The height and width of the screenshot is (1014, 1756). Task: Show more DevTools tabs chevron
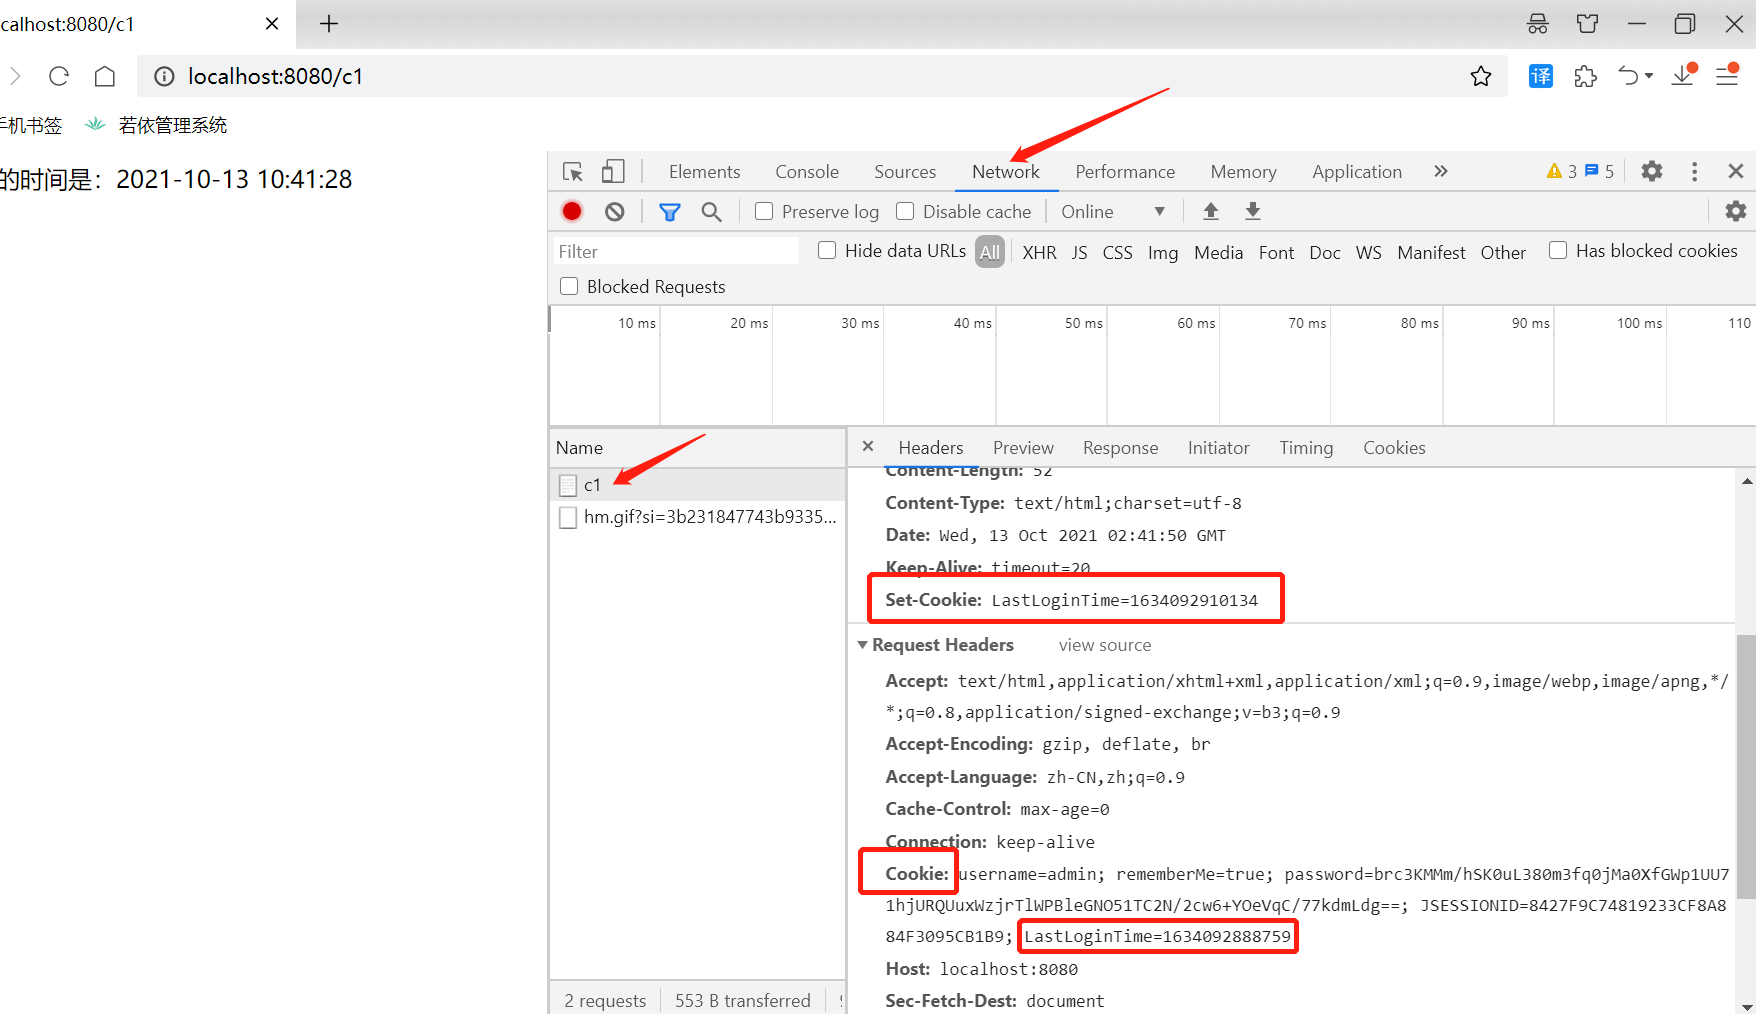tap(1441, 171)
